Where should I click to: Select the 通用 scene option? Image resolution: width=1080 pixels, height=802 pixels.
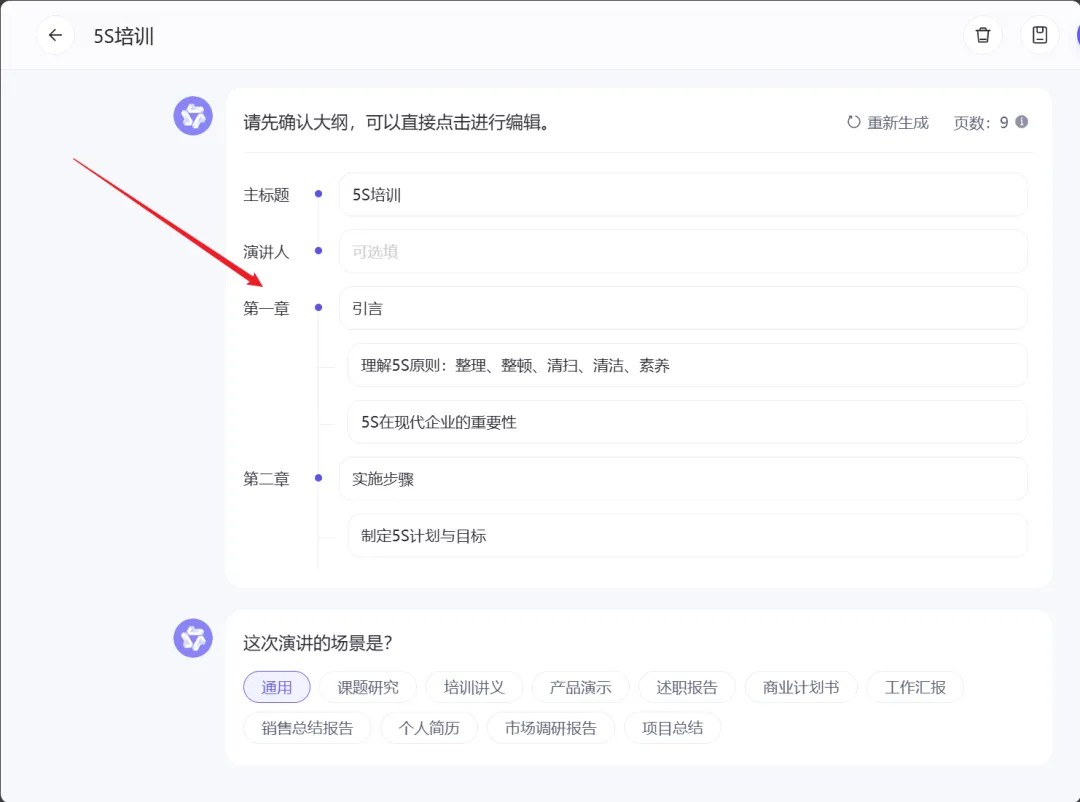tap(277, 687)
